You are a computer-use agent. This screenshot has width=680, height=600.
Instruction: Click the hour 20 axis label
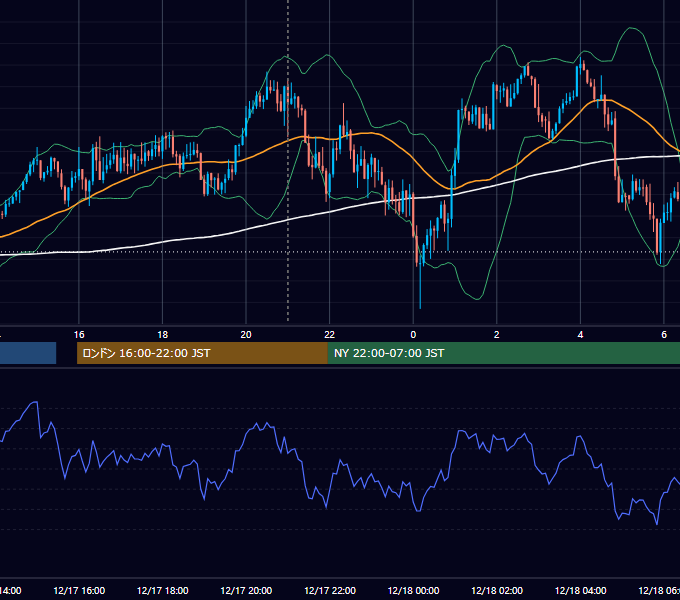coord(246,335)
